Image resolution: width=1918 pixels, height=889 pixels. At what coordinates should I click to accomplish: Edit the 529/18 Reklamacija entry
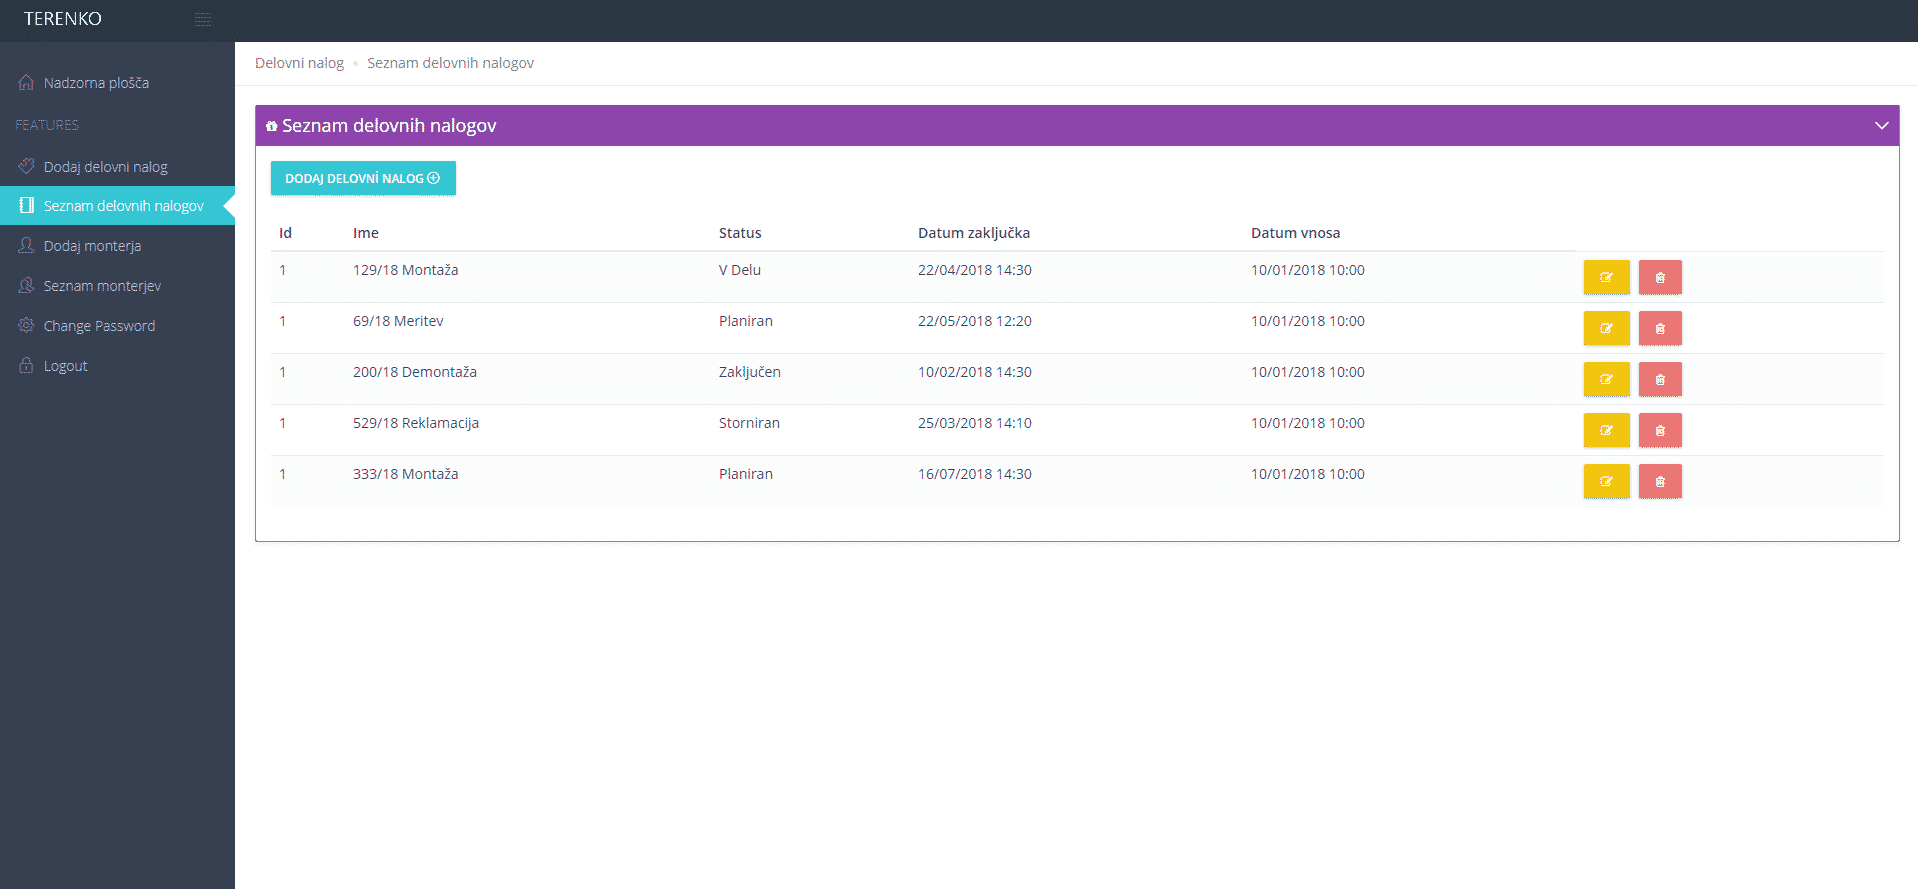(1606, 430)
